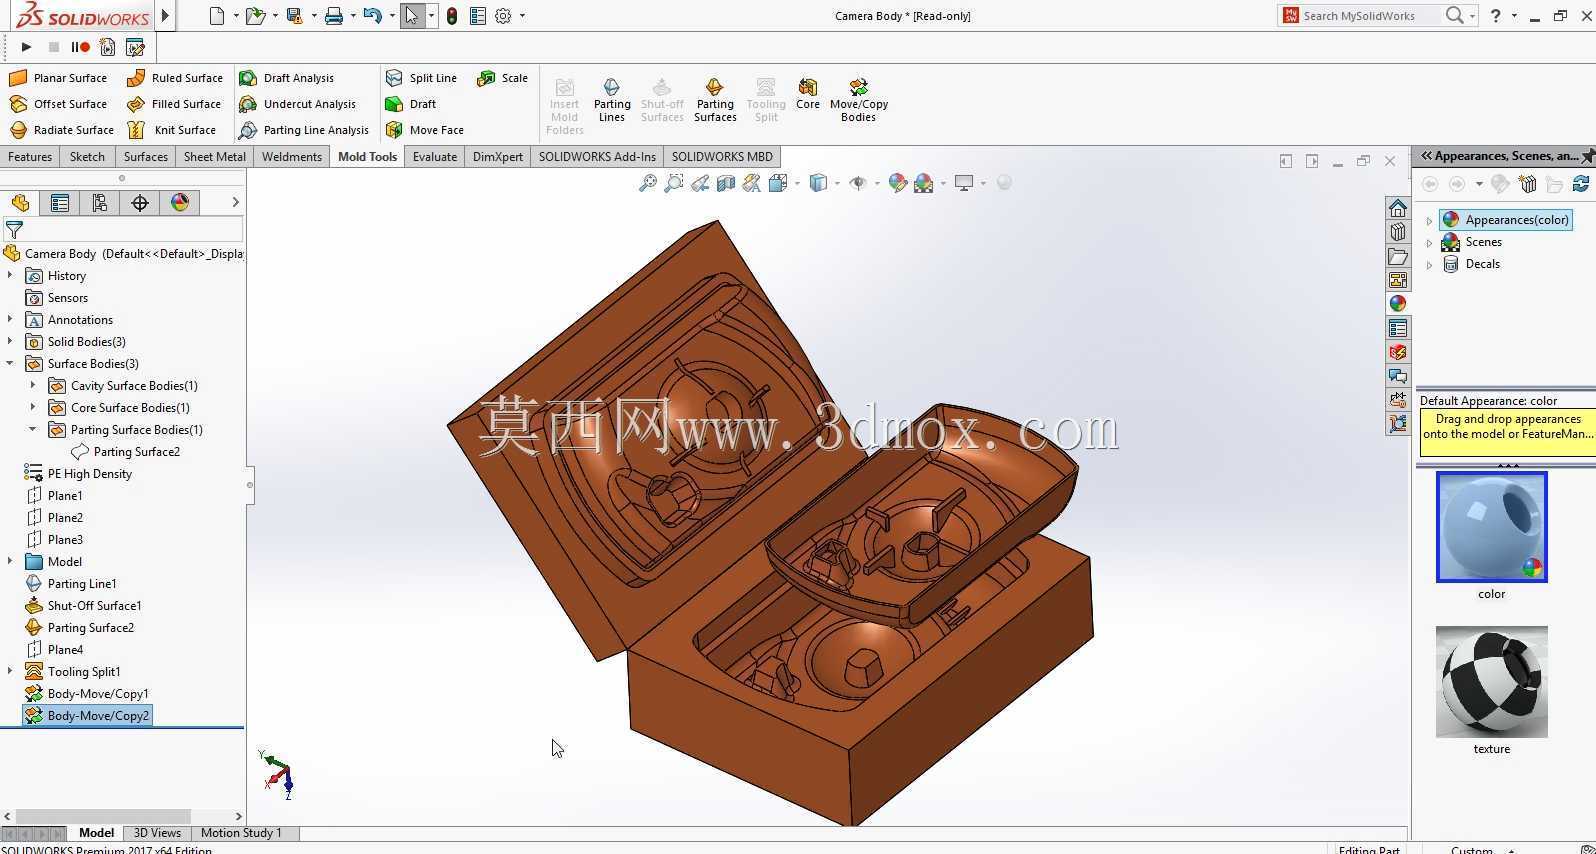The width and height of the screenshot is (1596, 854).
Task: Select Parting Line1 feature
Action: [71, 584]
